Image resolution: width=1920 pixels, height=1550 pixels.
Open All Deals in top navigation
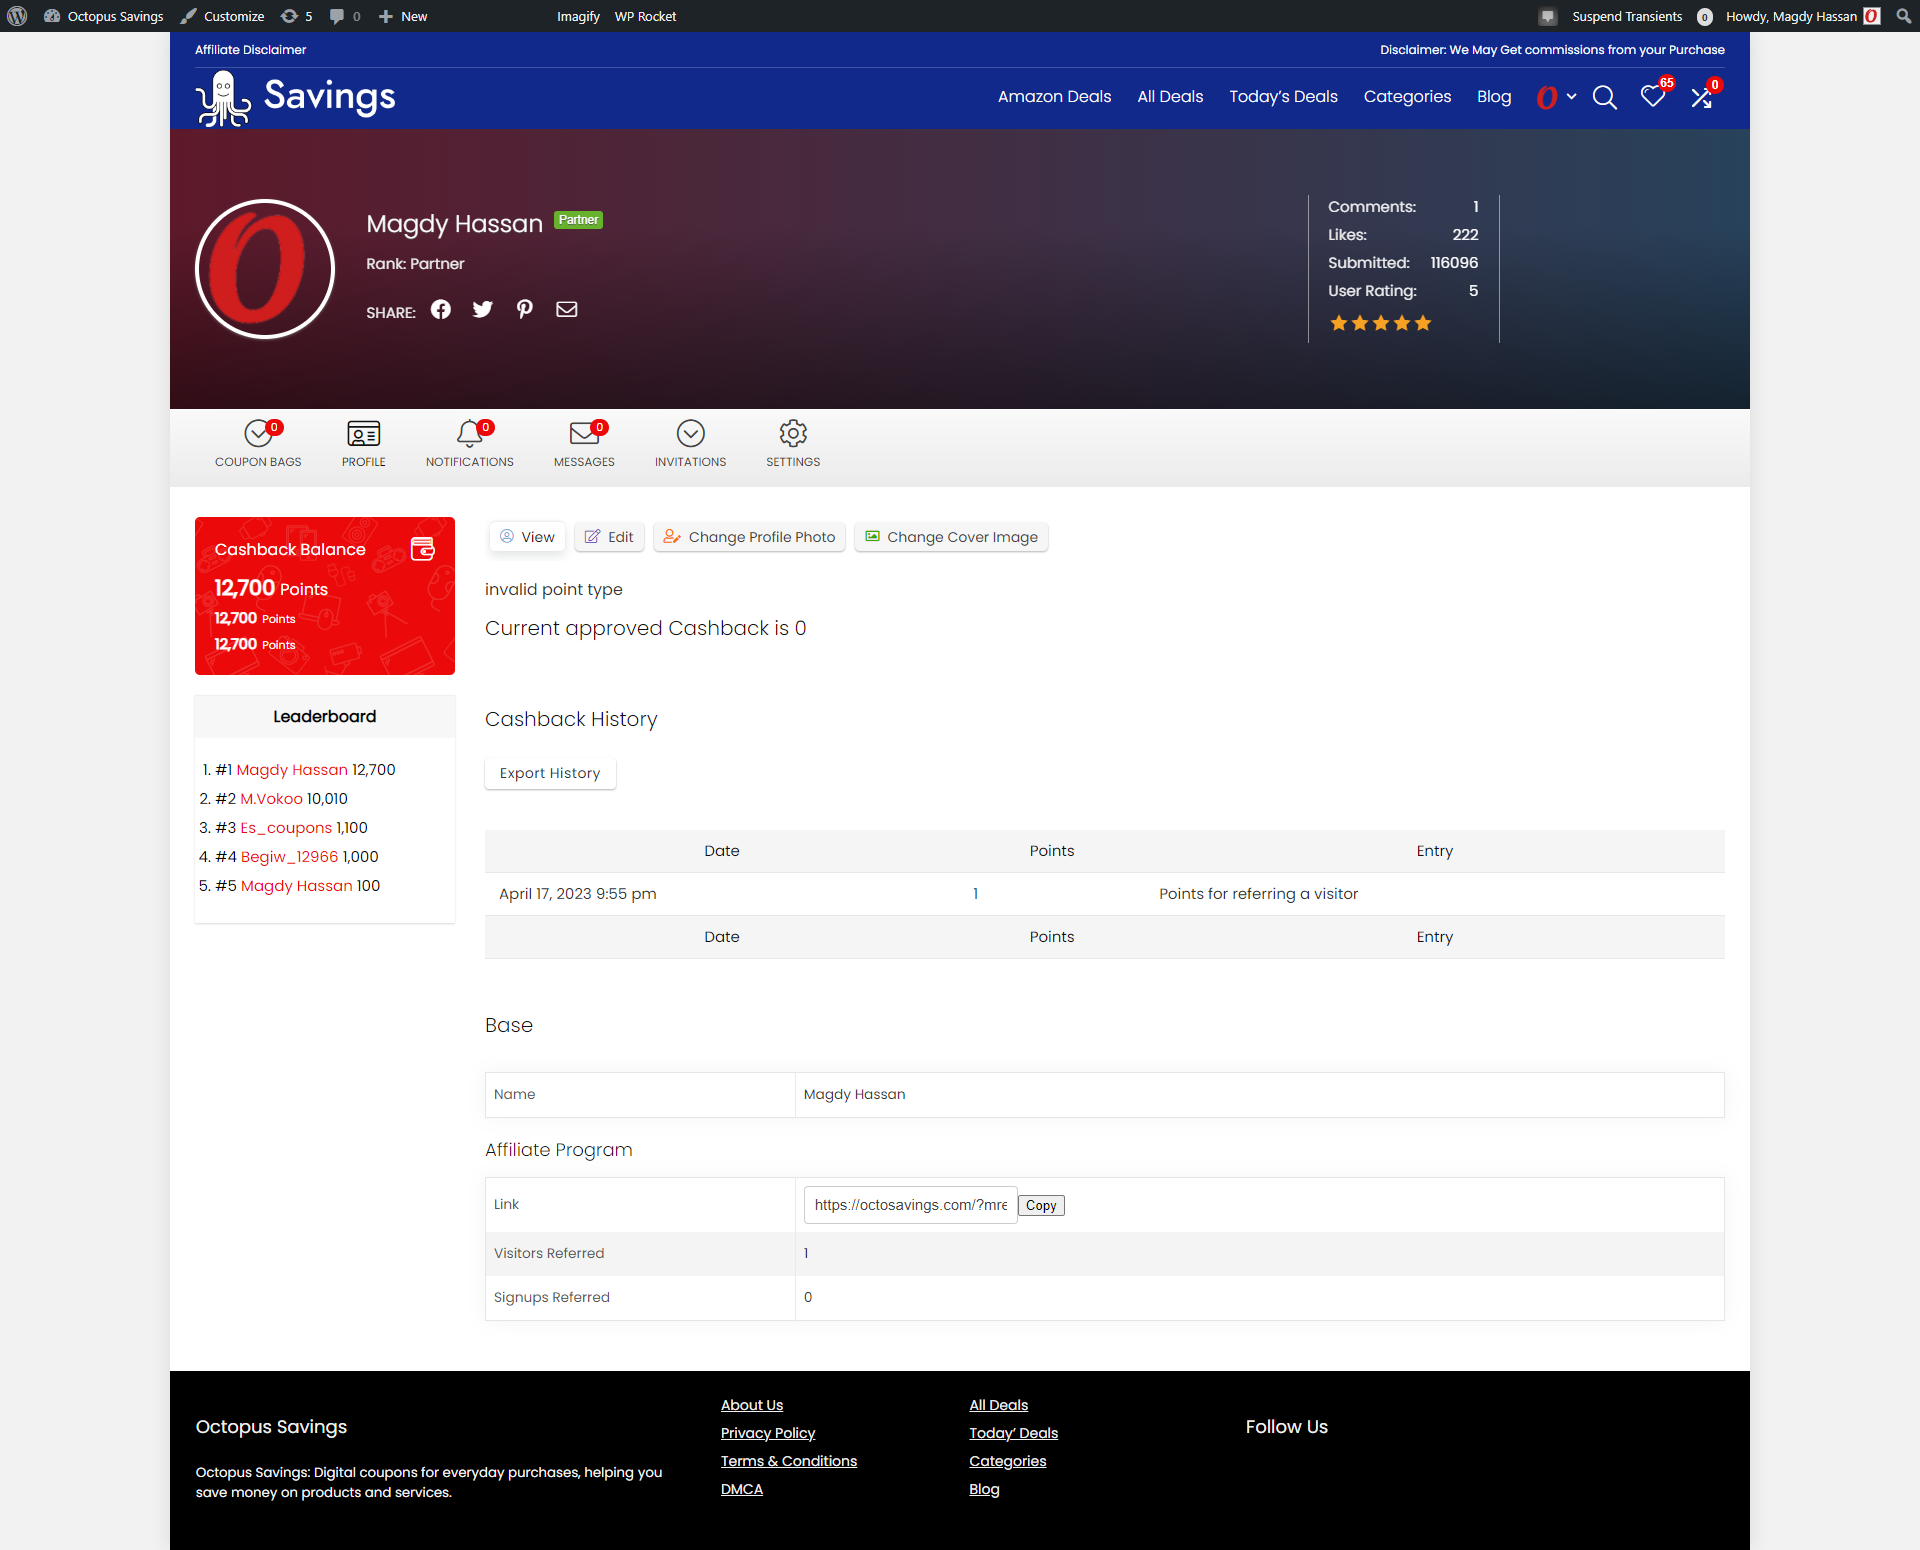coord(1170,96)
